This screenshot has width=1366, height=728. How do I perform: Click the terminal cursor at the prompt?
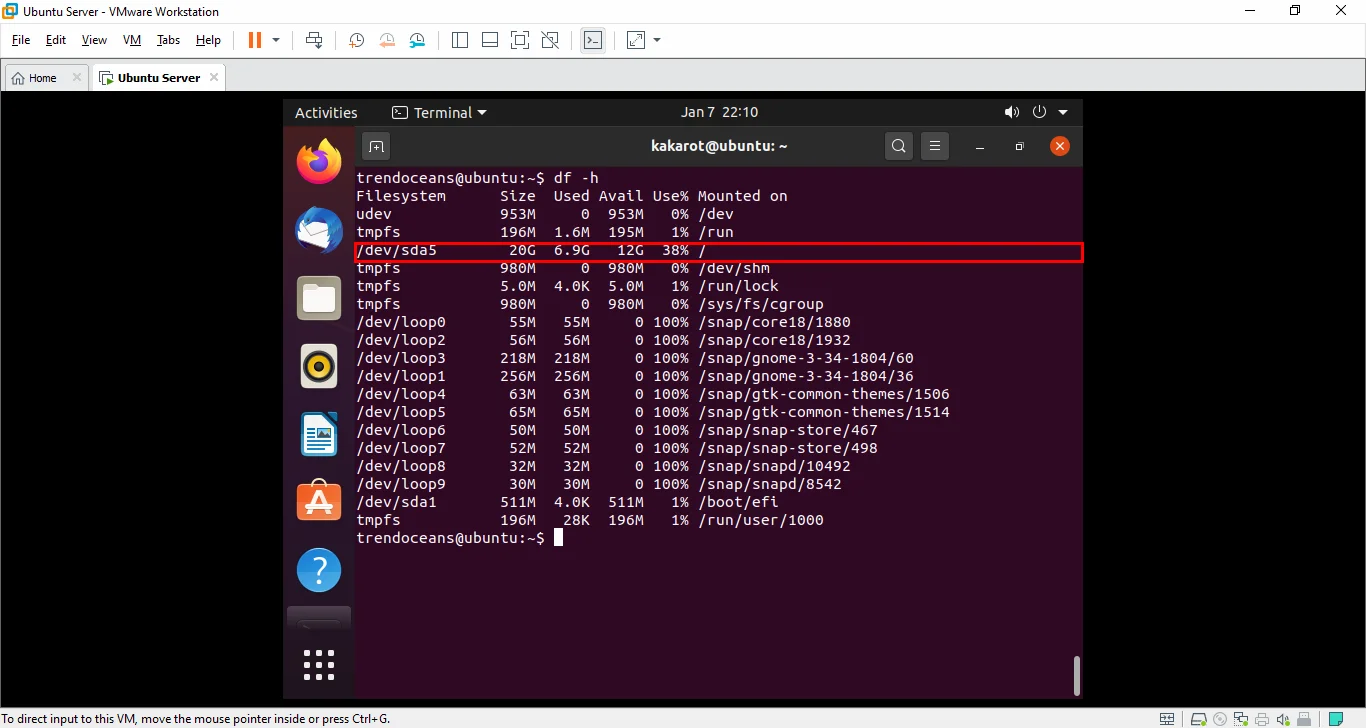[559, 538]
